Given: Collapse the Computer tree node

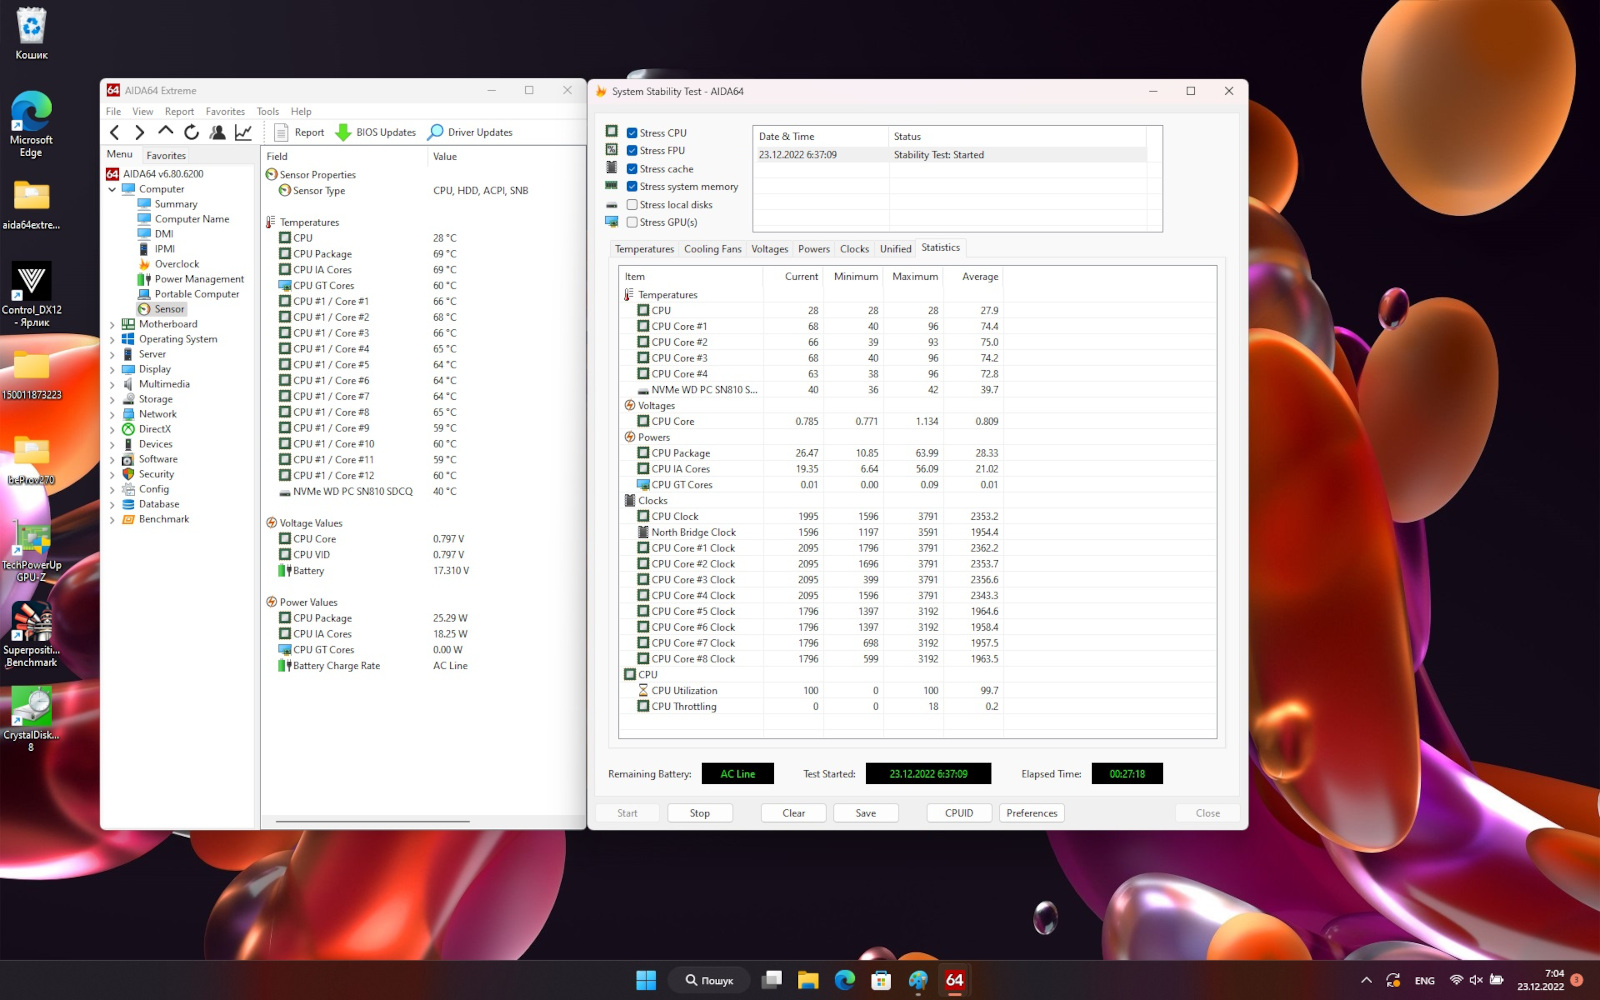Looking at the screenshot, I should (x=112, y=189).
